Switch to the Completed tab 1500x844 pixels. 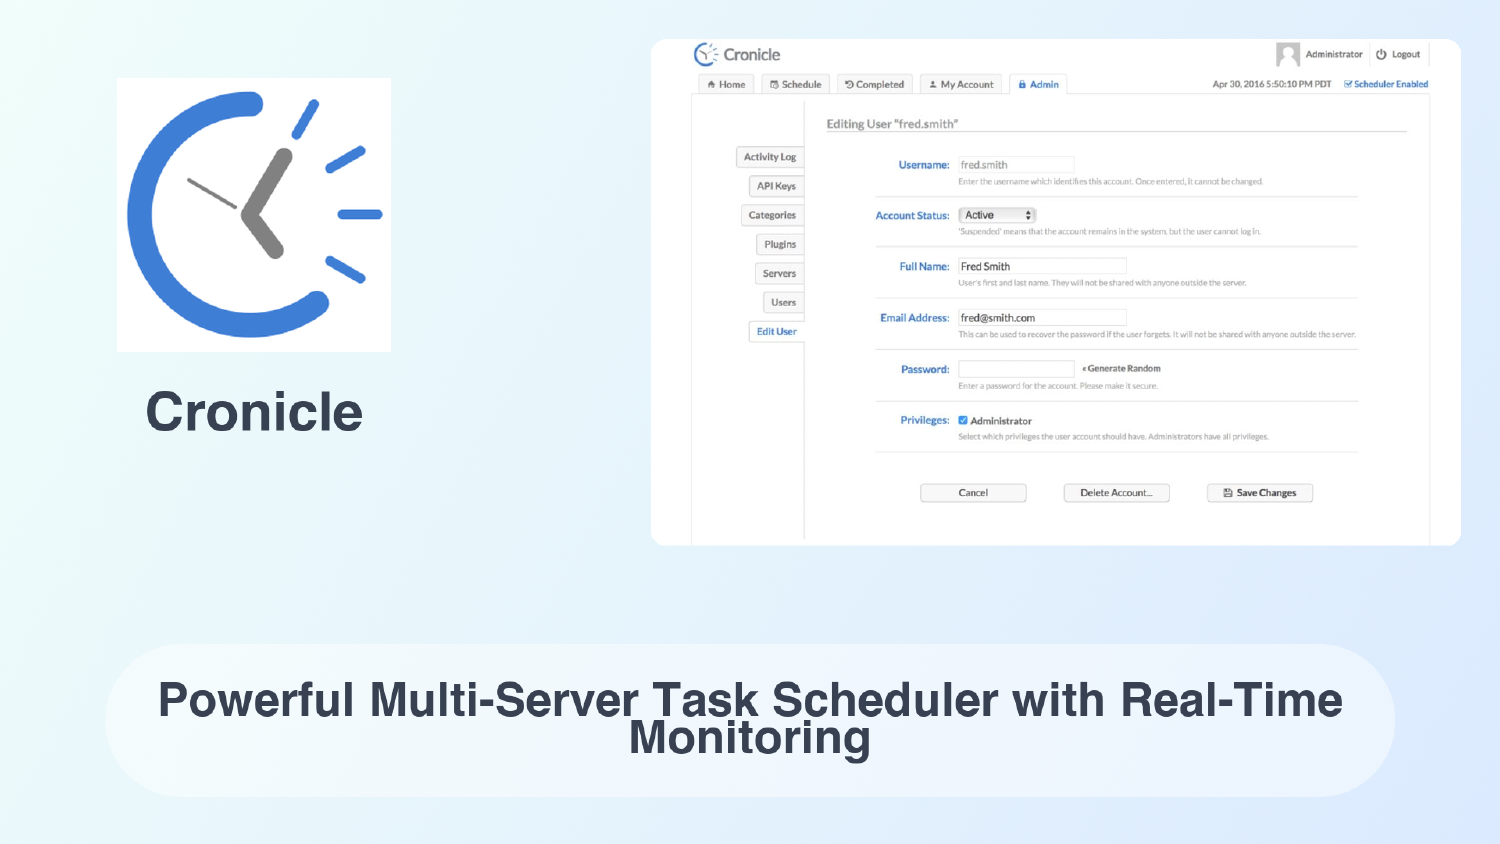875,84
